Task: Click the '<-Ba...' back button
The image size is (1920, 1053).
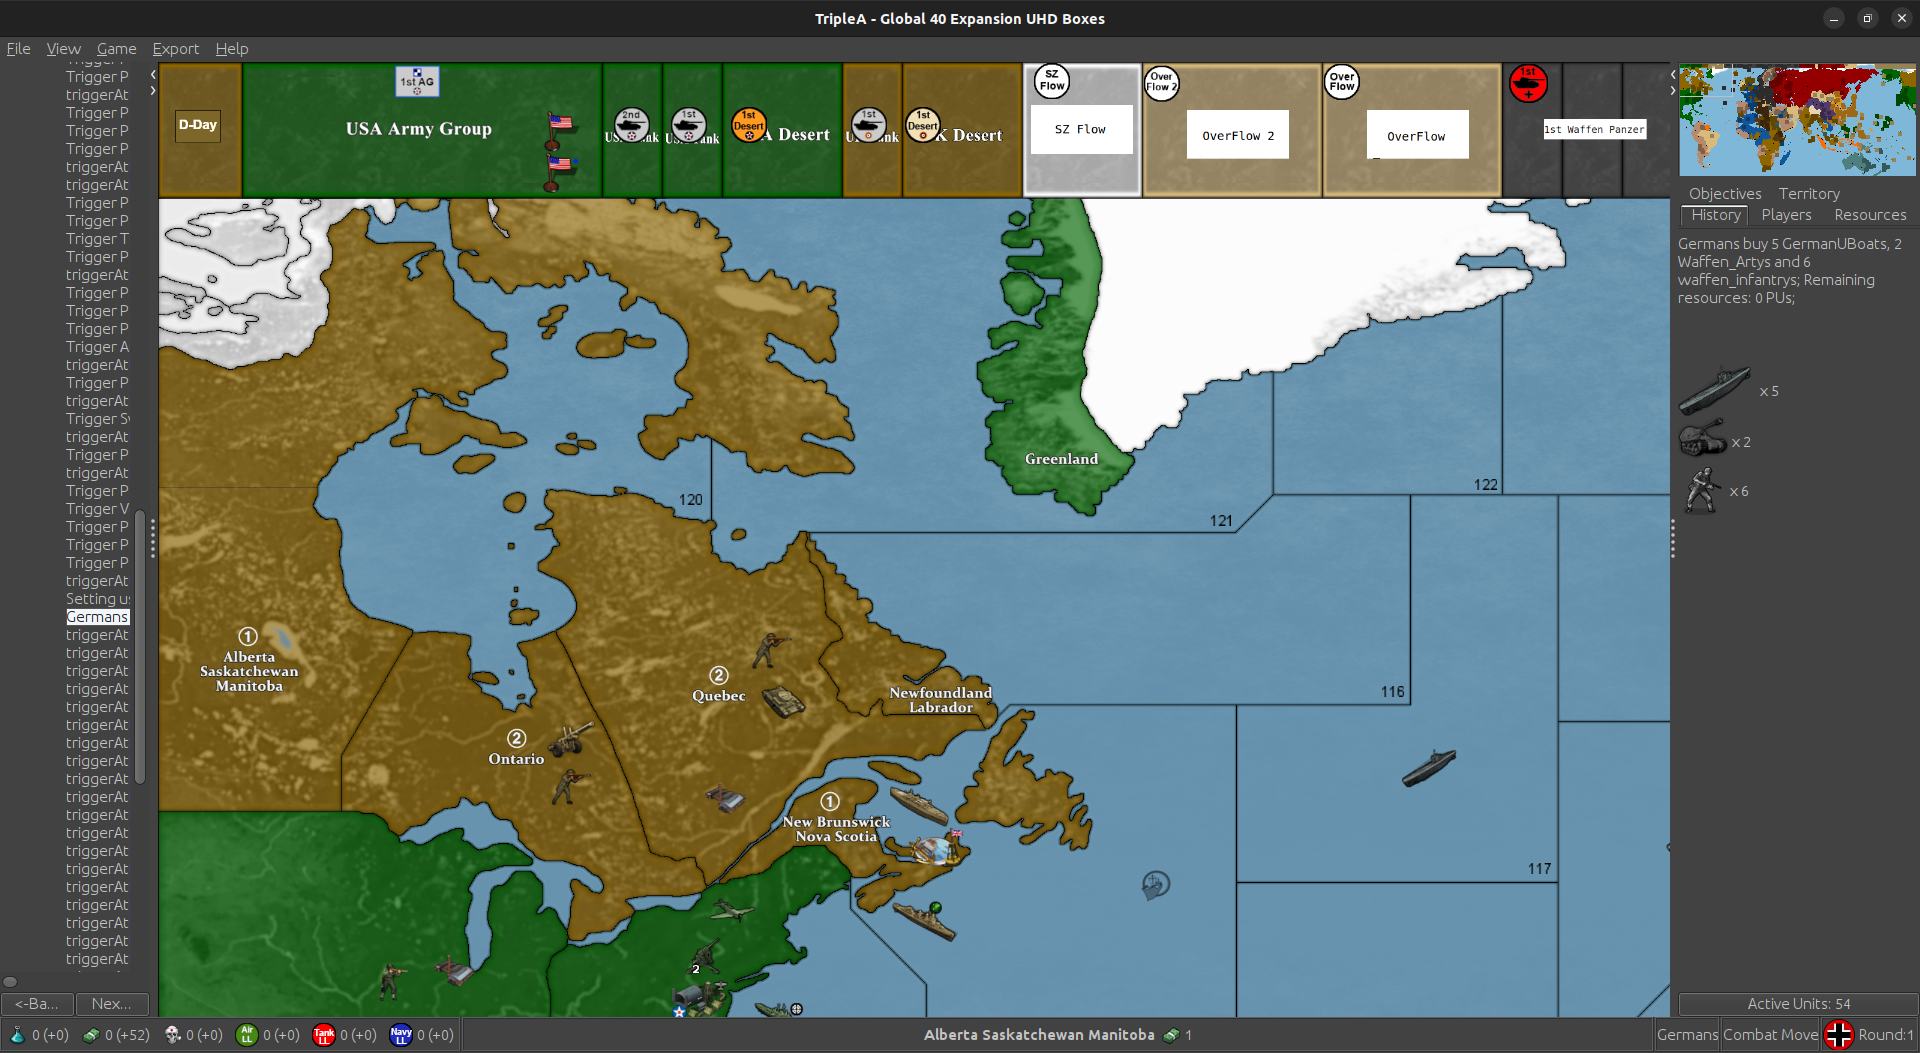Action: pos(36,1004)
